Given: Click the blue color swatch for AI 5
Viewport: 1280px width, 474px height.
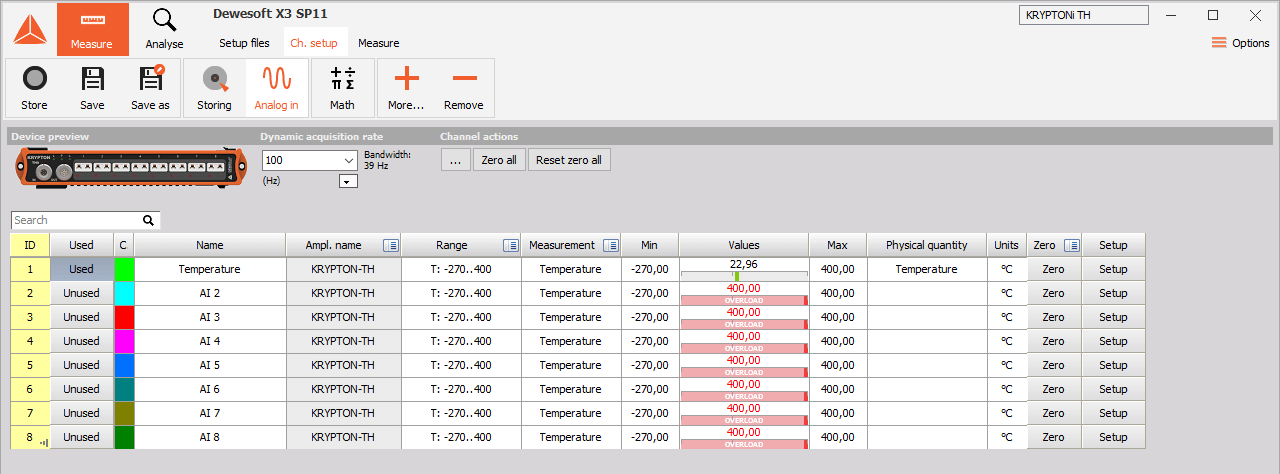Looking at the screenshot, I should click(x=124, y=365).
